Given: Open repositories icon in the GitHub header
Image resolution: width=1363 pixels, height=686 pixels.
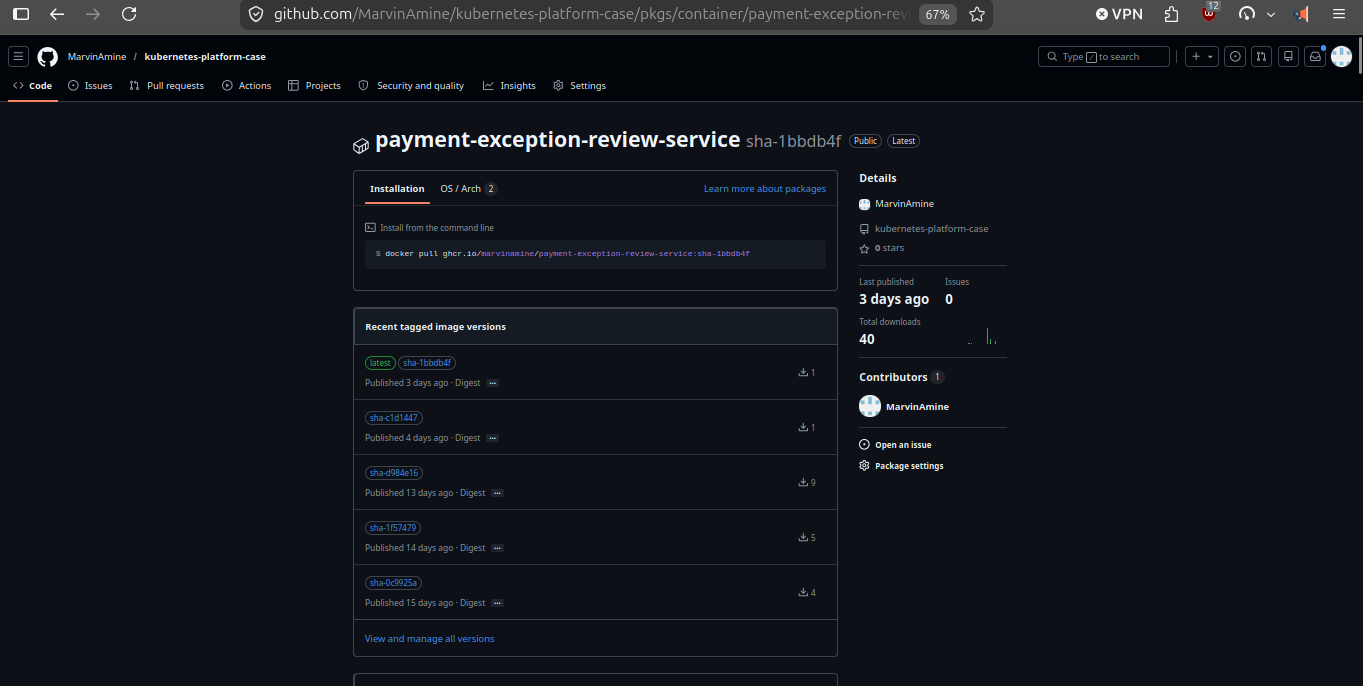Looking at the screenshot, I should tap(1289, 57).
